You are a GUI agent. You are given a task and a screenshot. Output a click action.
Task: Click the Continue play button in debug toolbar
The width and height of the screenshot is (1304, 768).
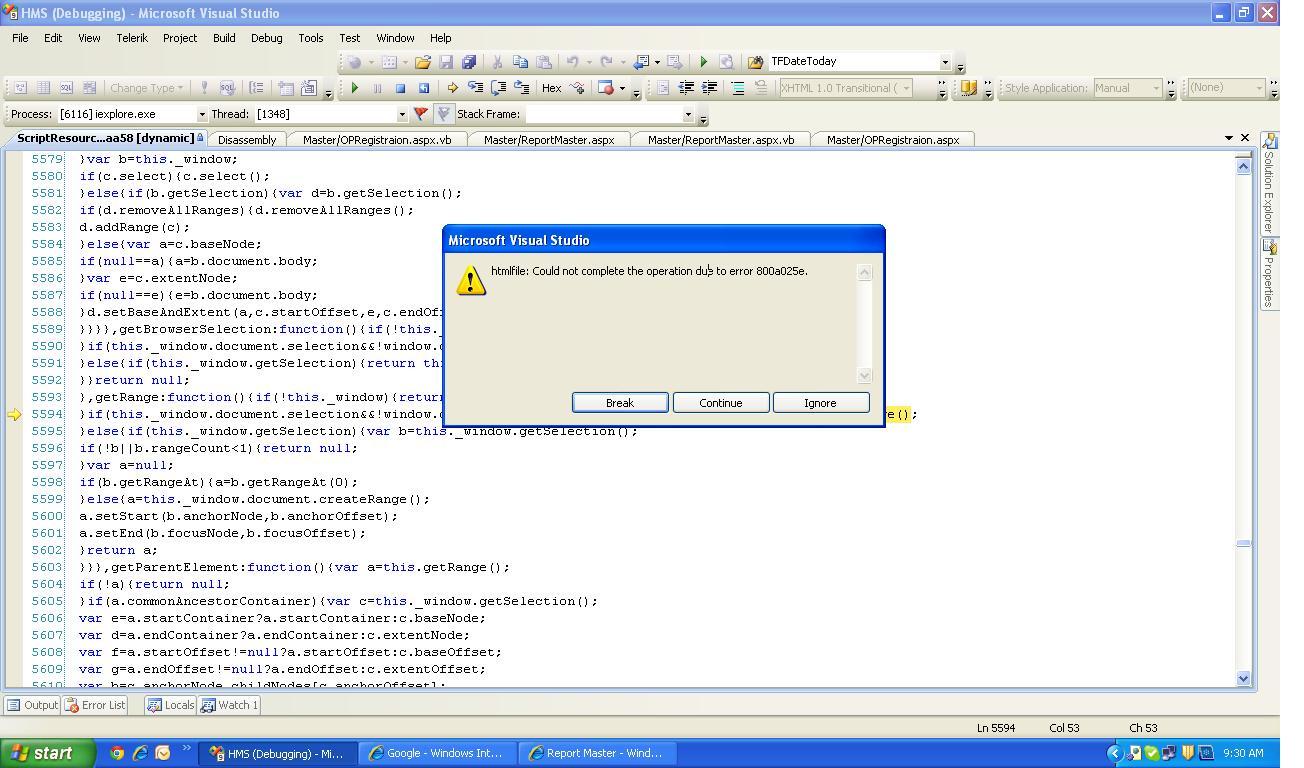pyautogui.click(x=354, y=88)
